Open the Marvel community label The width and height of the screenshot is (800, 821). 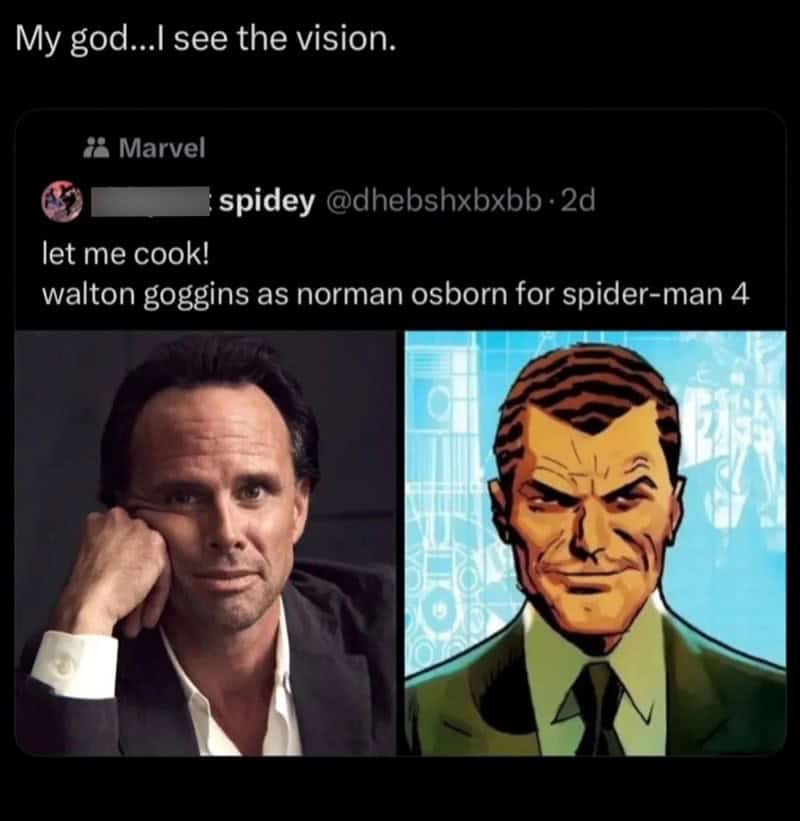pos(161,149)
